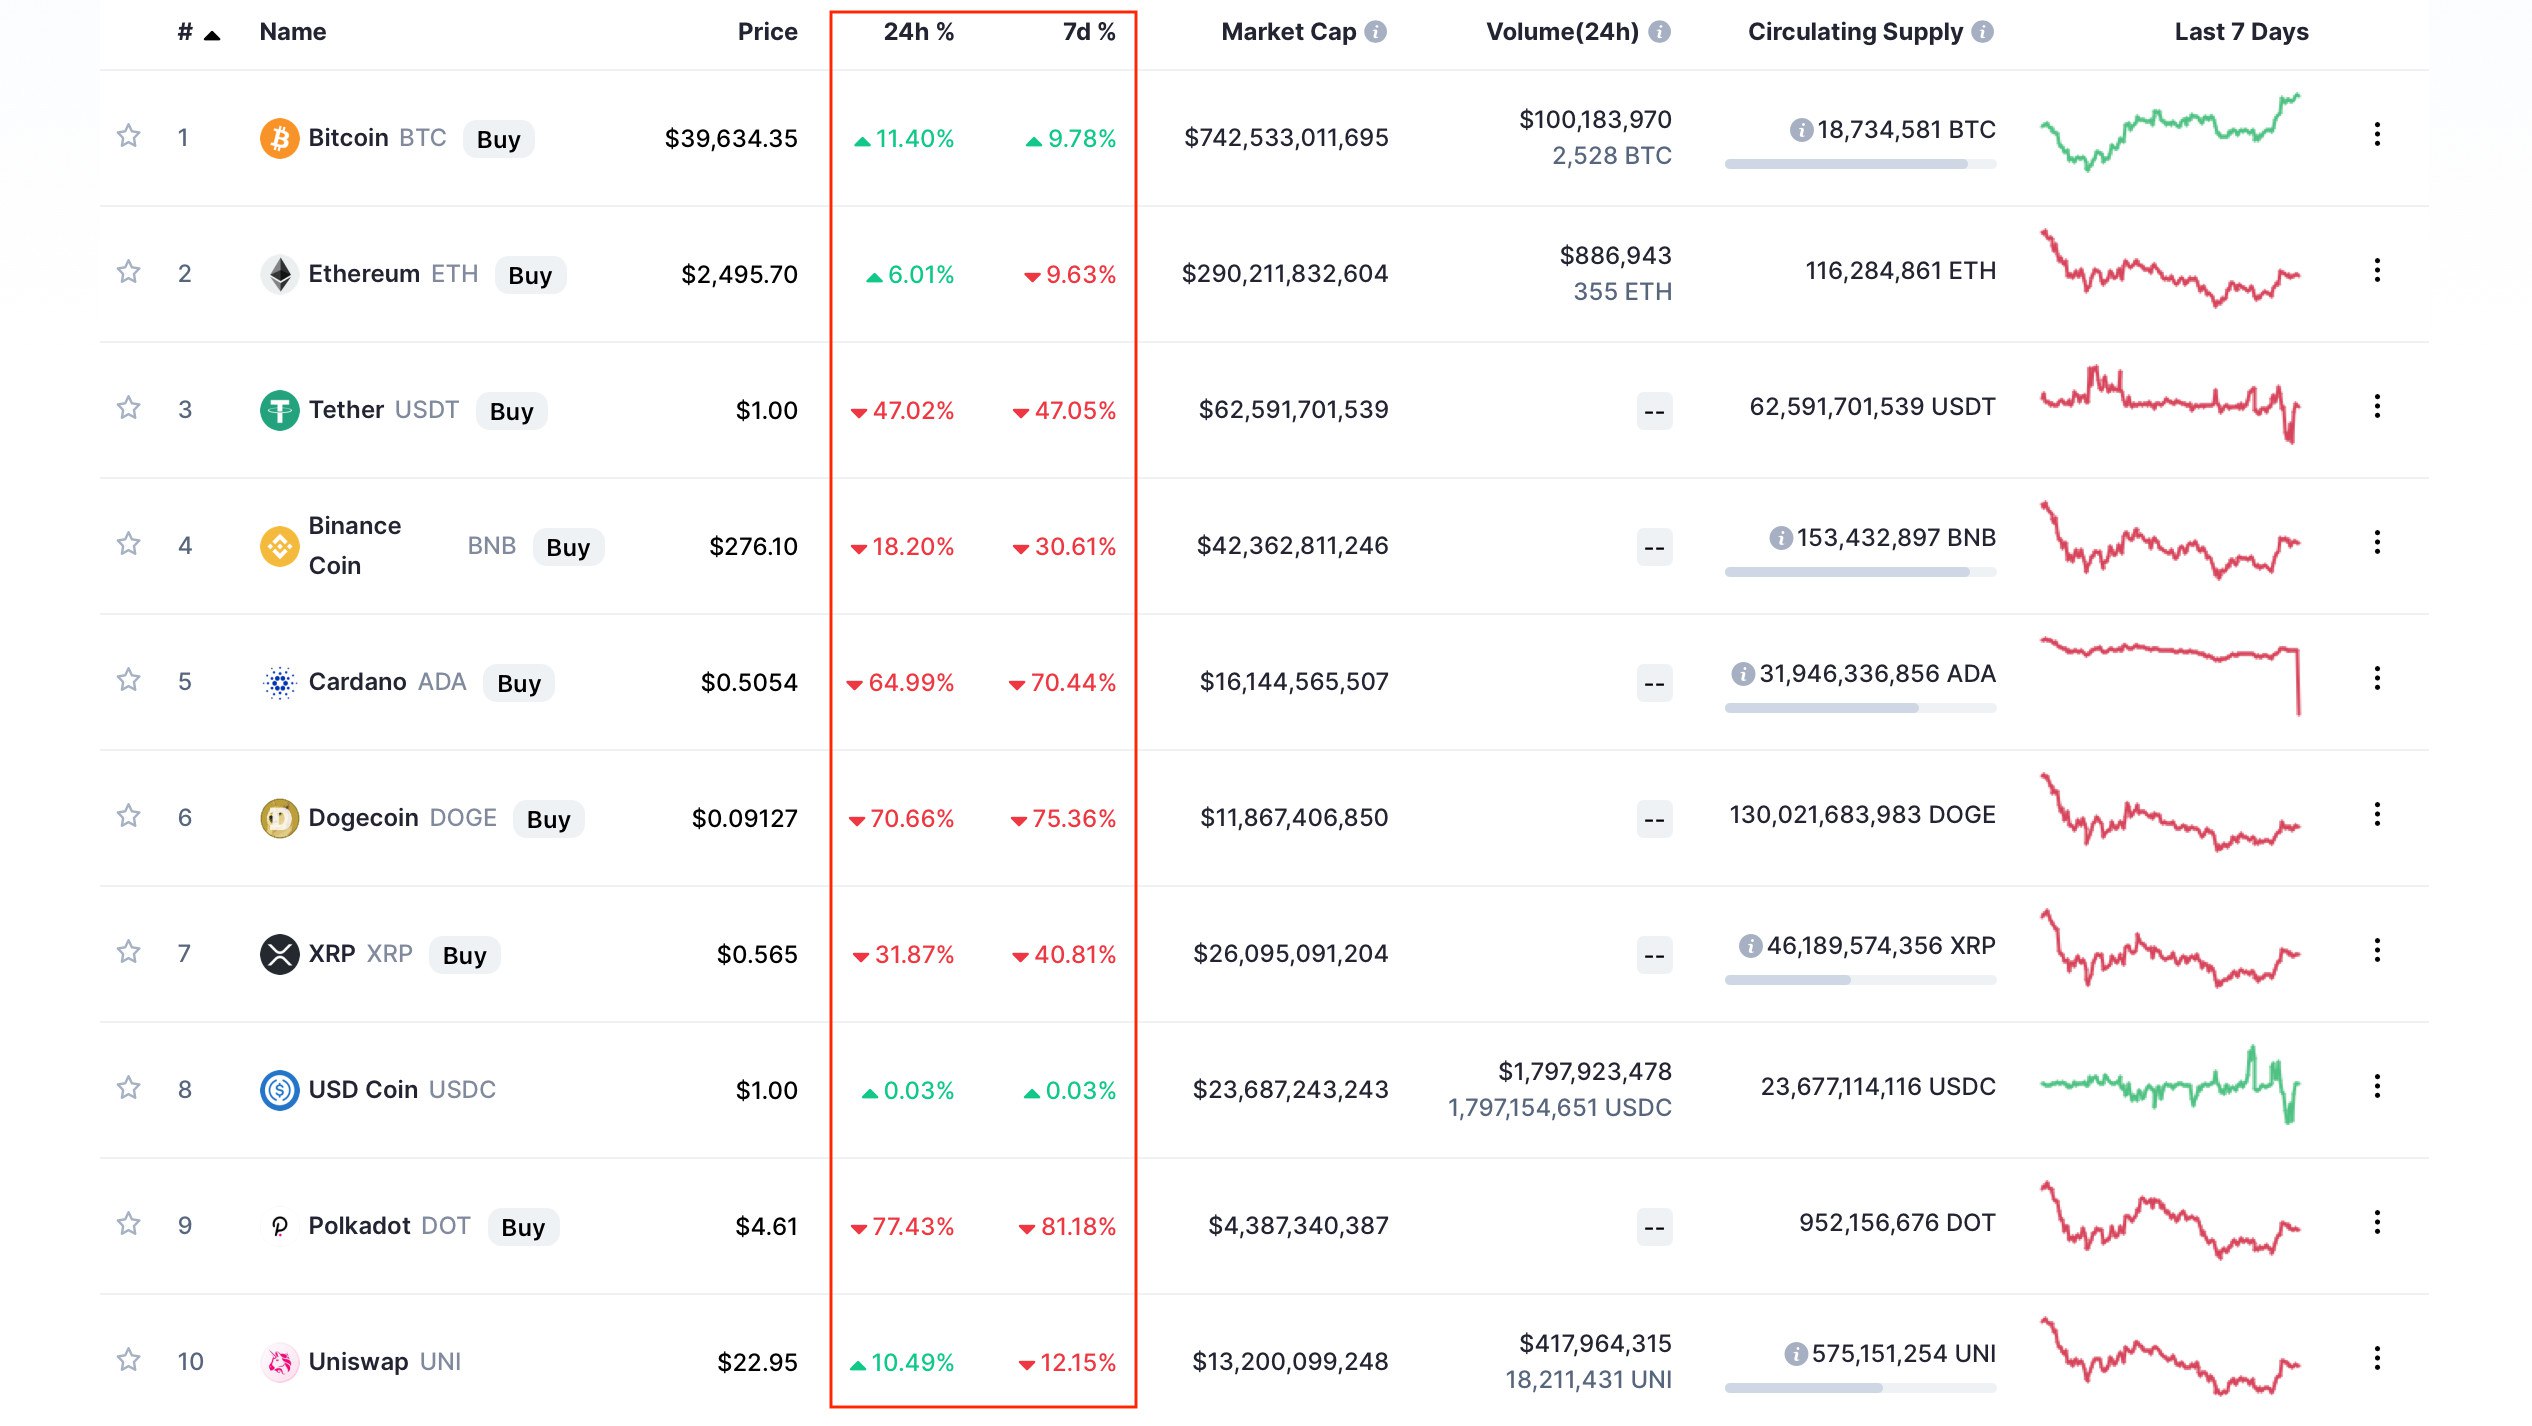Click the XRP circulating supply progress bar
Image resolution: width=2532 pixels, height=1426 pixels.
pyautogui.click(x=1860, y=980)
